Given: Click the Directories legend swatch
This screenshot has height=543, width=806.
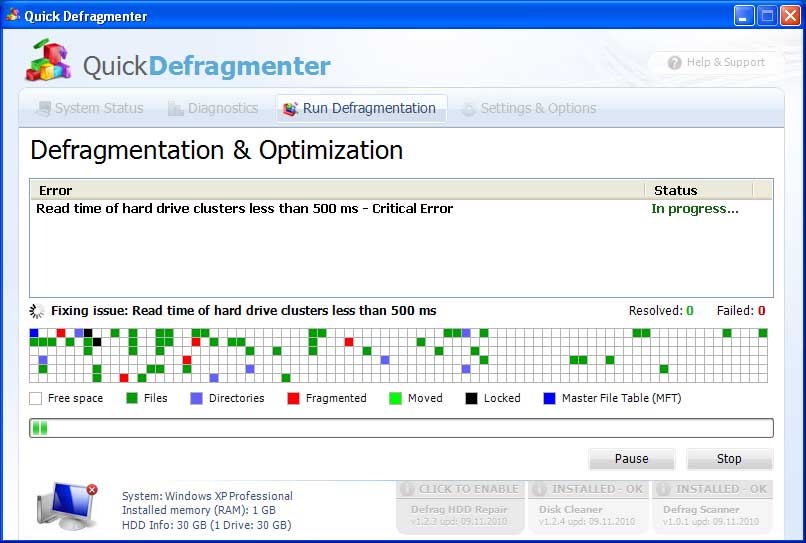Looking at the screenshot, I should pos(196,399).
